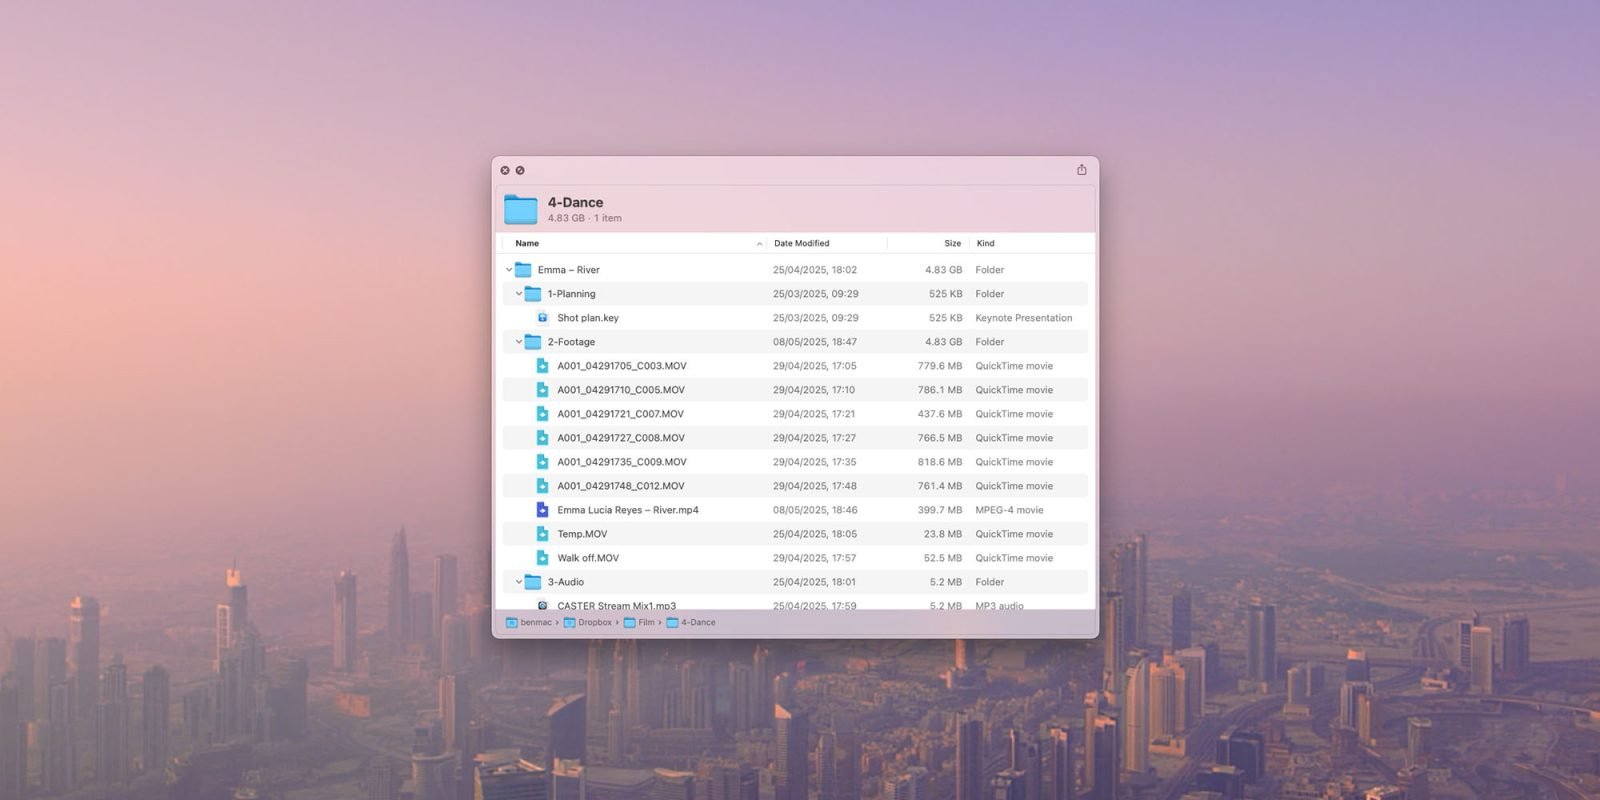1600x800 pixels.
Task: Collapse the Emma – River folder
Action: tap(509, 270)
